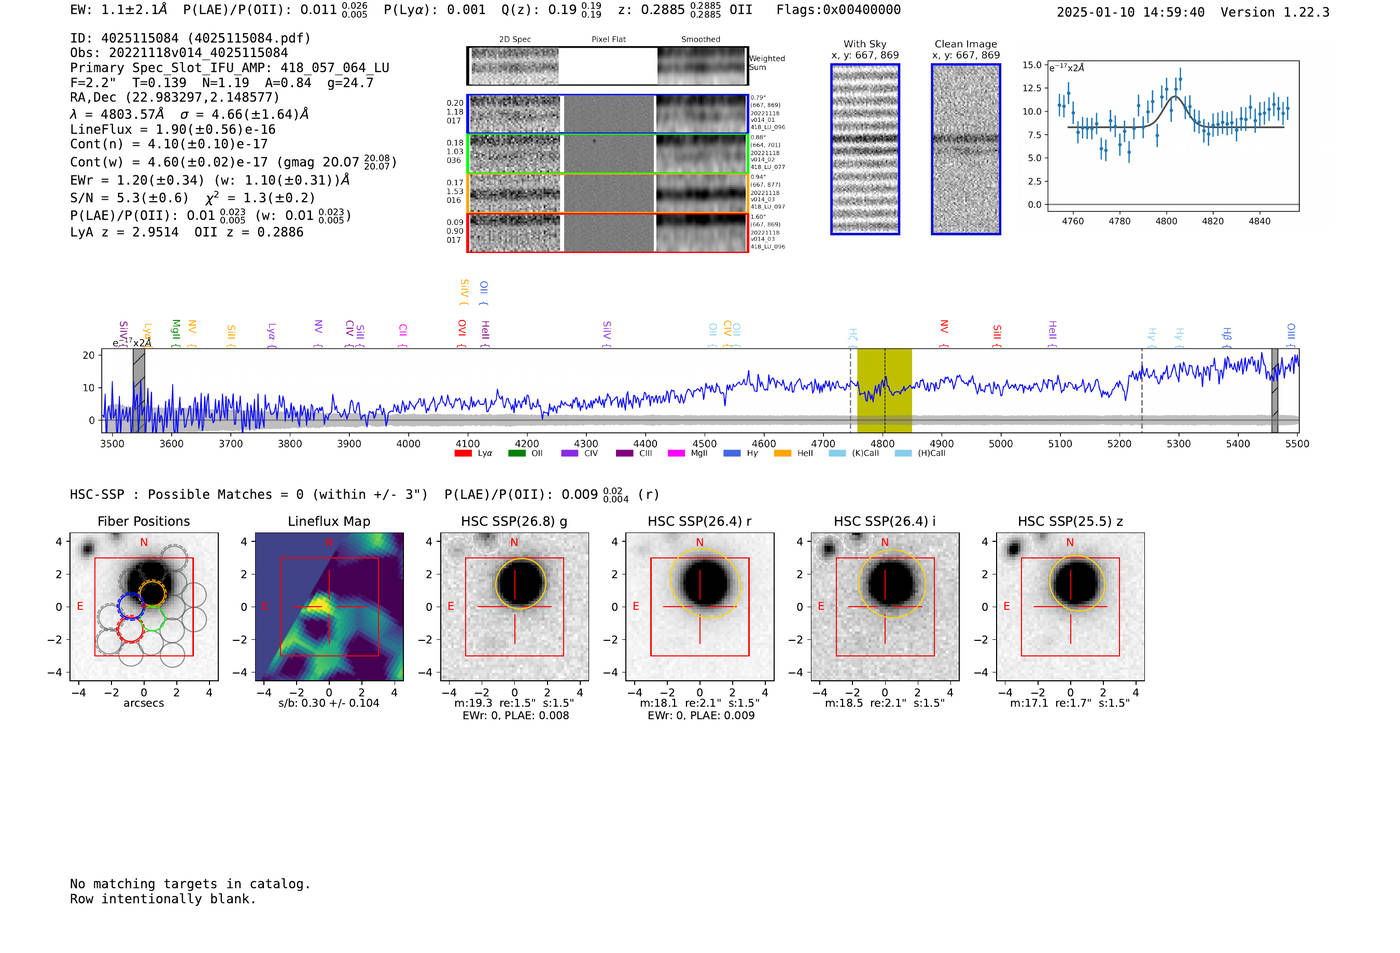Click the magenta MgII legend swatch
Viewport: 1400px width, 953px height.
pos(677,454)
